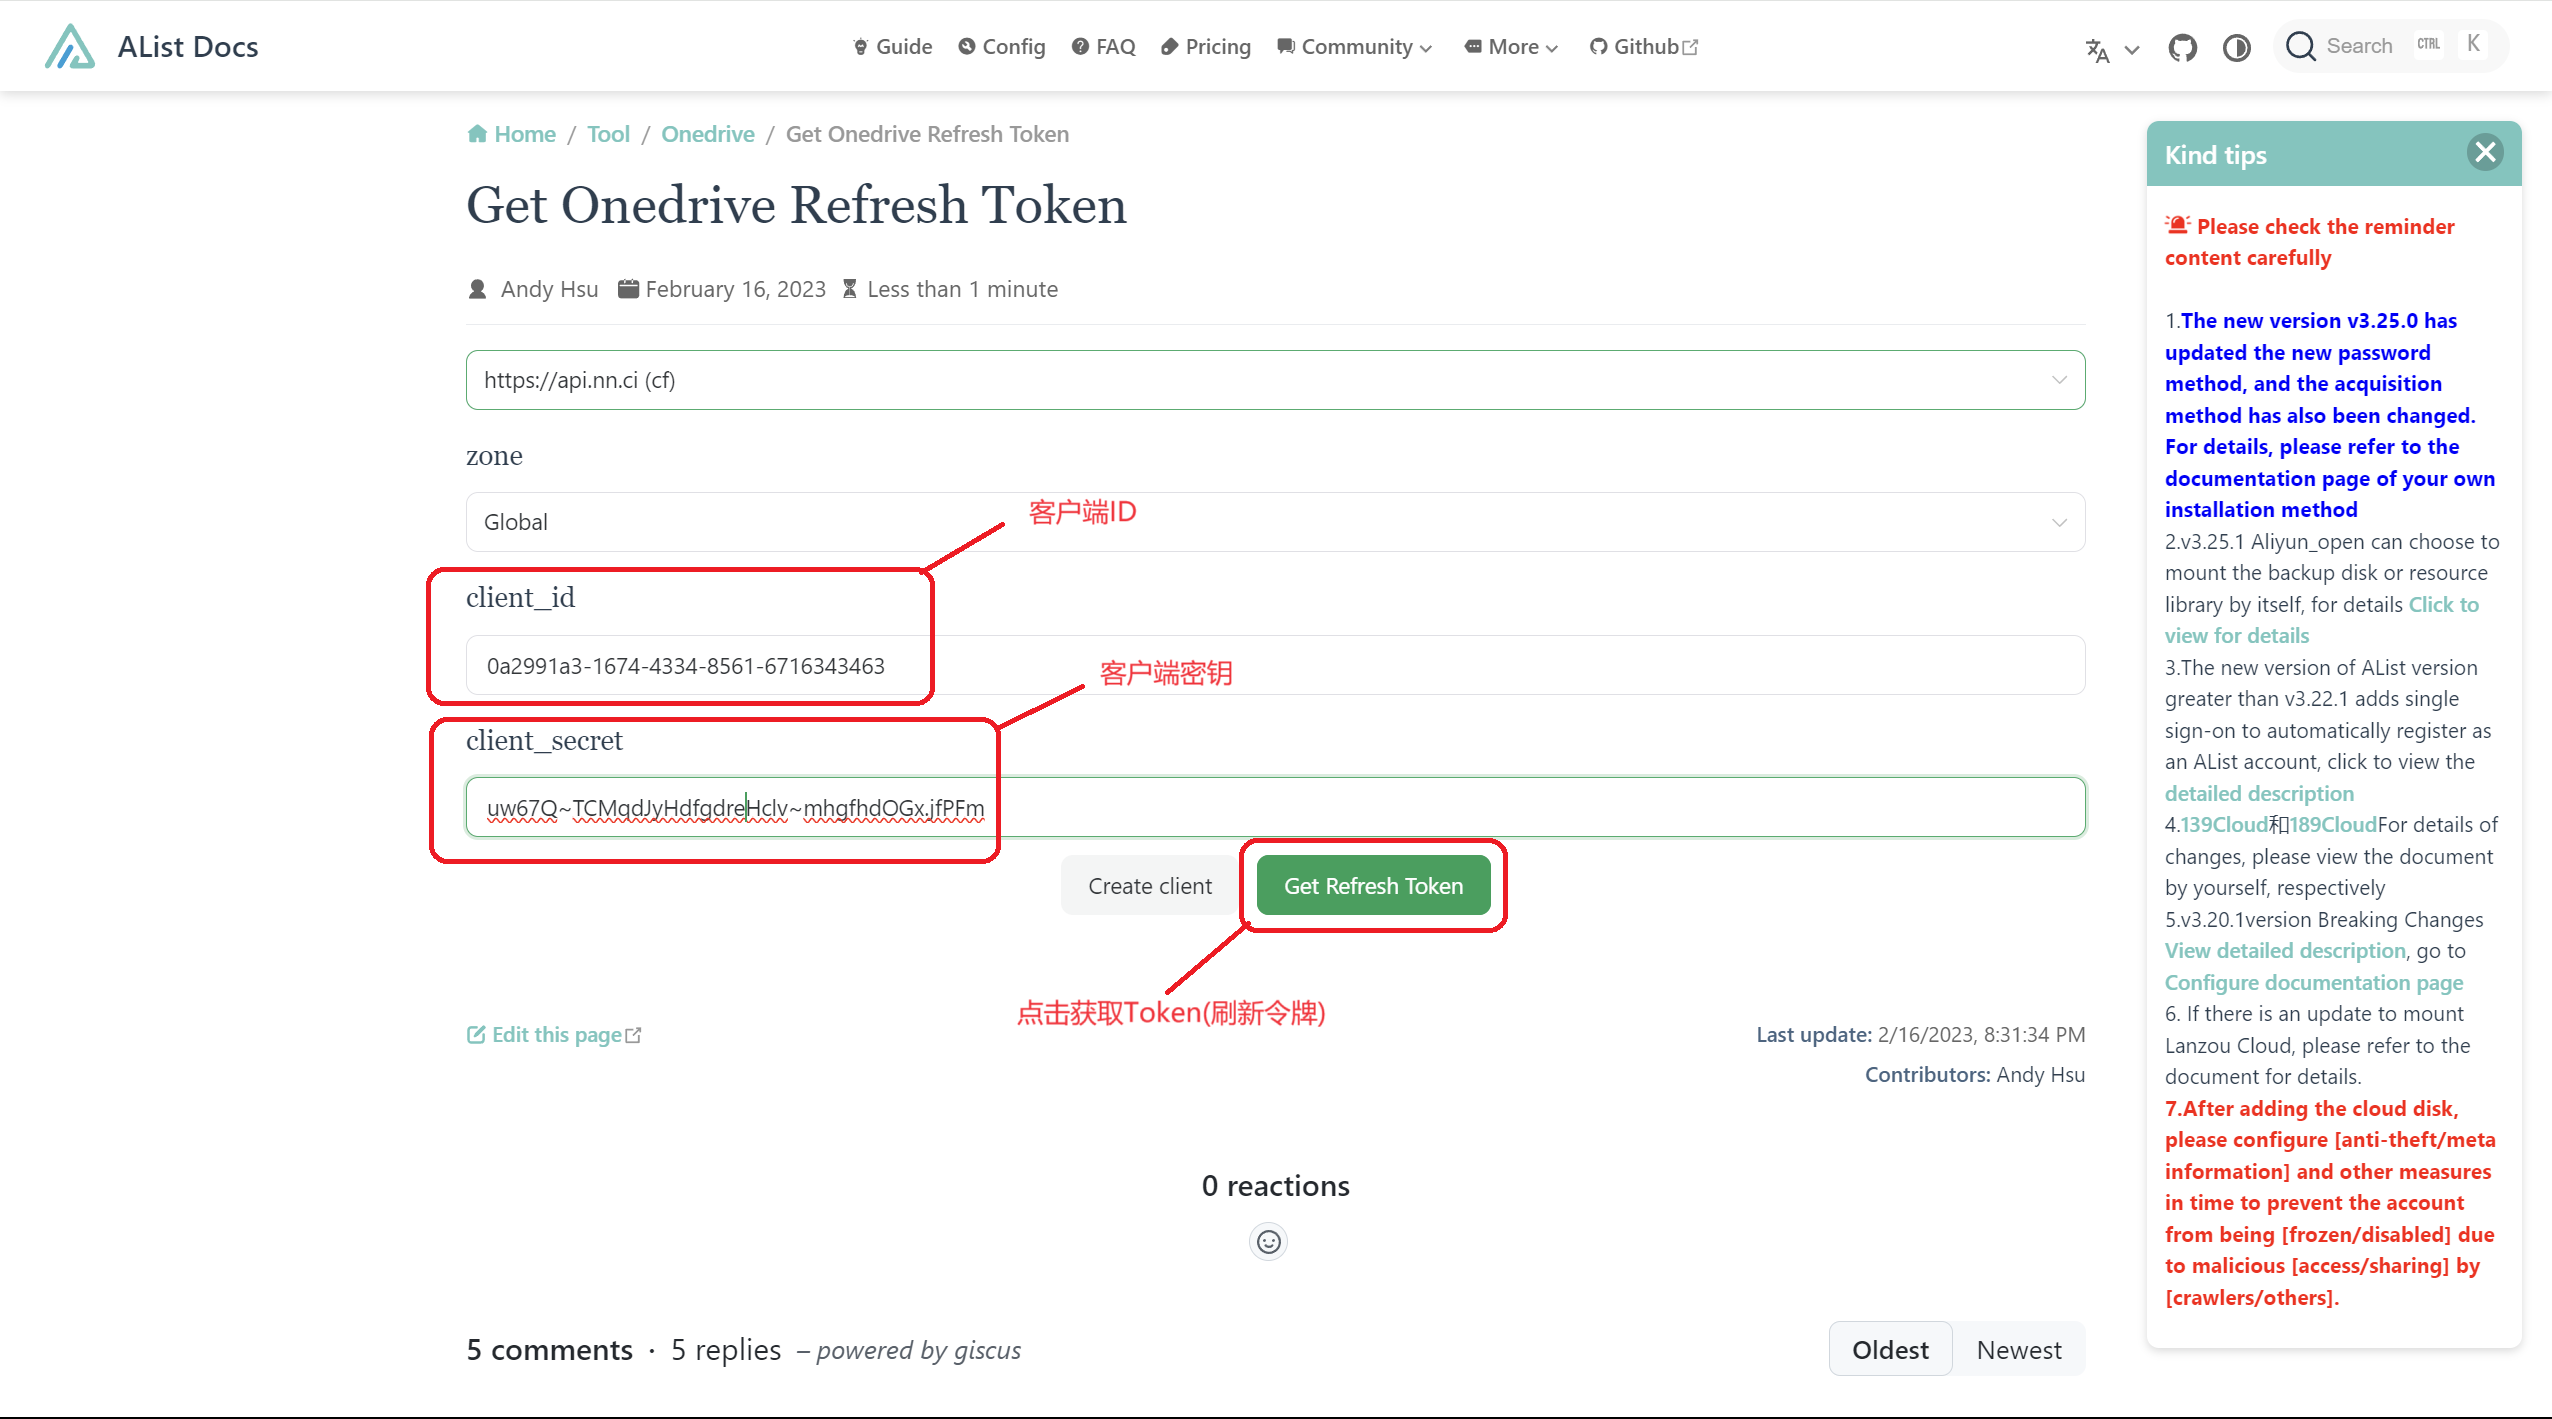Click the Create client button
The width and height of the screenshot is (2552, 1419).
(1150, 886)
